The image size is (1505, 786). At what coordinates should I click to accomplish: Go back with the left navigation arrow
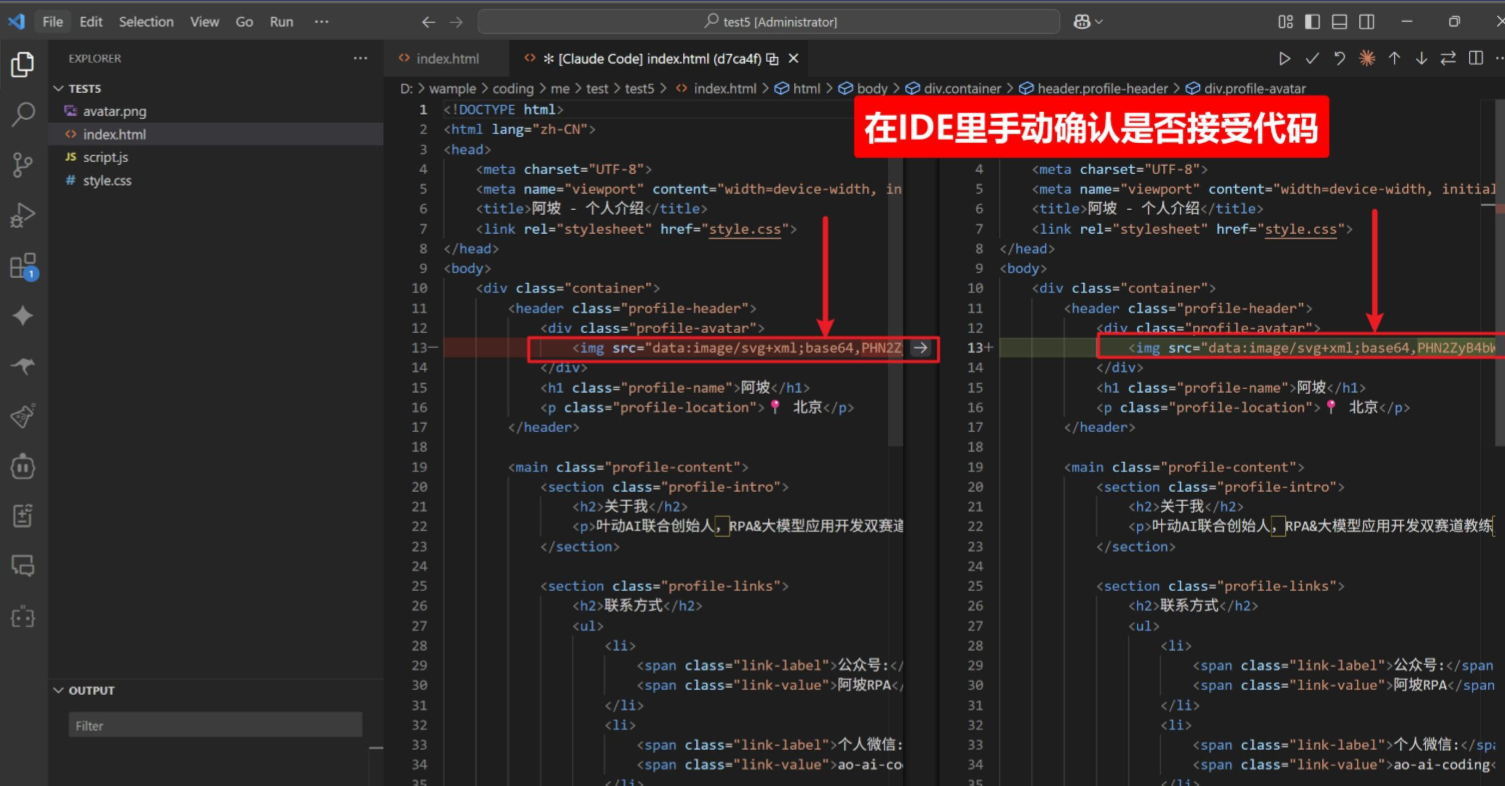(429, 21)
